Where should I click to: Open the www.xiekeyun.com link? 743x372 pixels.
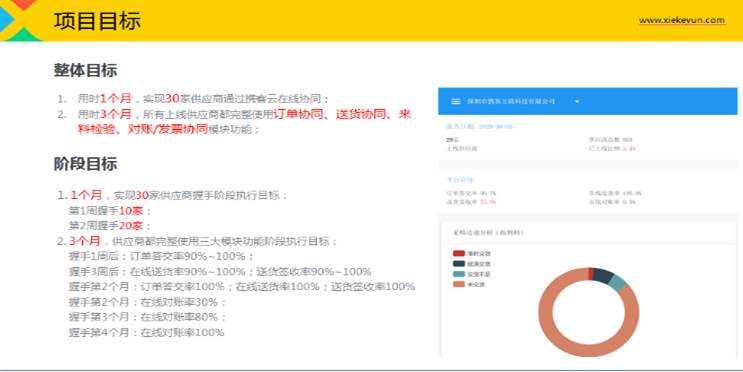(681, 20)
